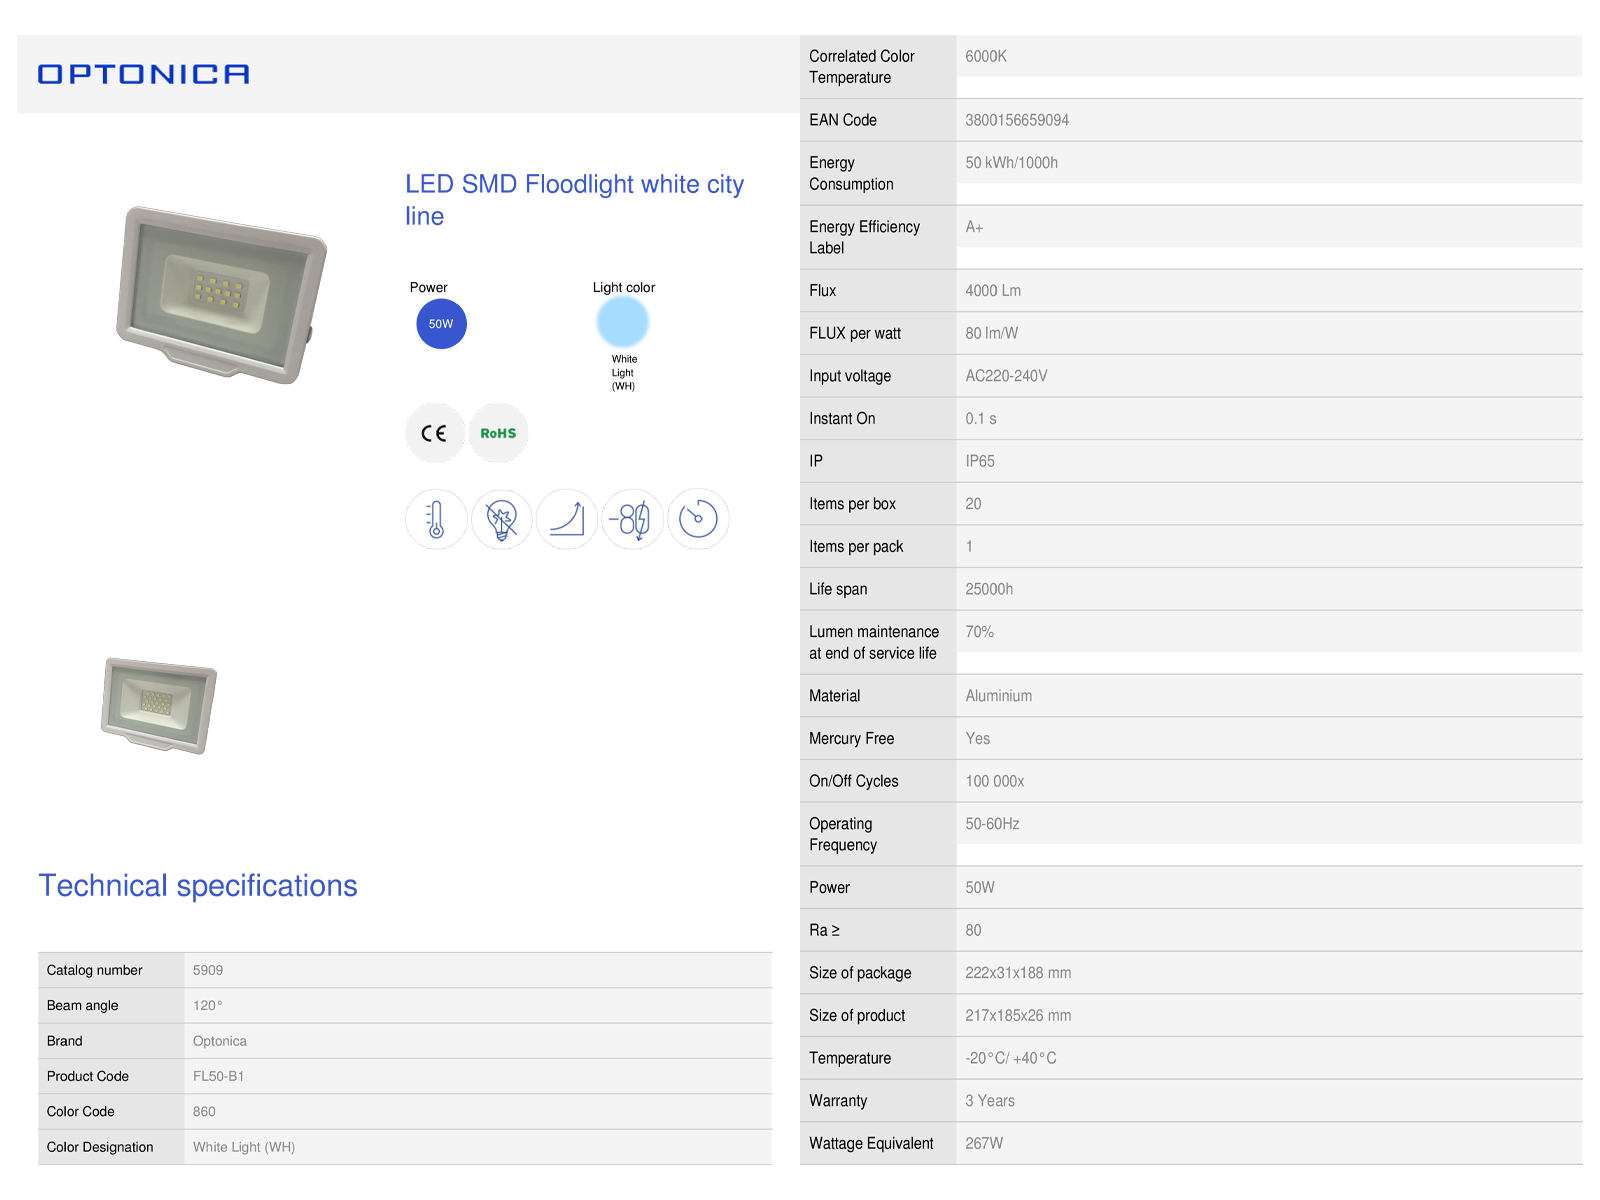This screenshot has height=1200, width=1600.
Task: Select product size 217x185x26 mm
Action: click(1018, 1016)
